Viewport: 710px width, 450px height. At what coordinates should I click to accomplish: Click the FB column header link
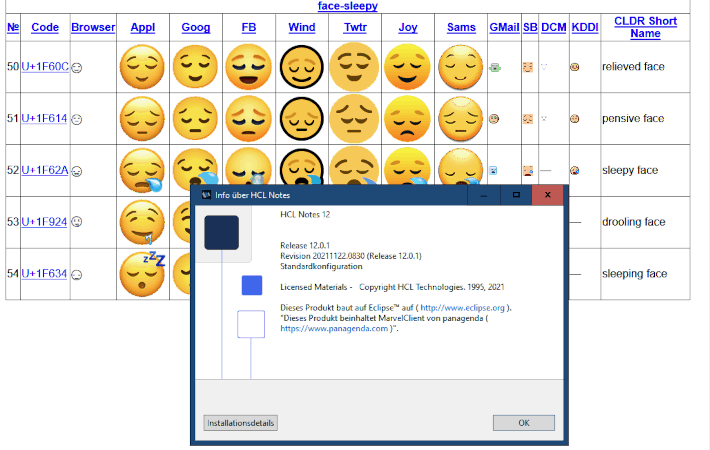click(x=249, y=27)
